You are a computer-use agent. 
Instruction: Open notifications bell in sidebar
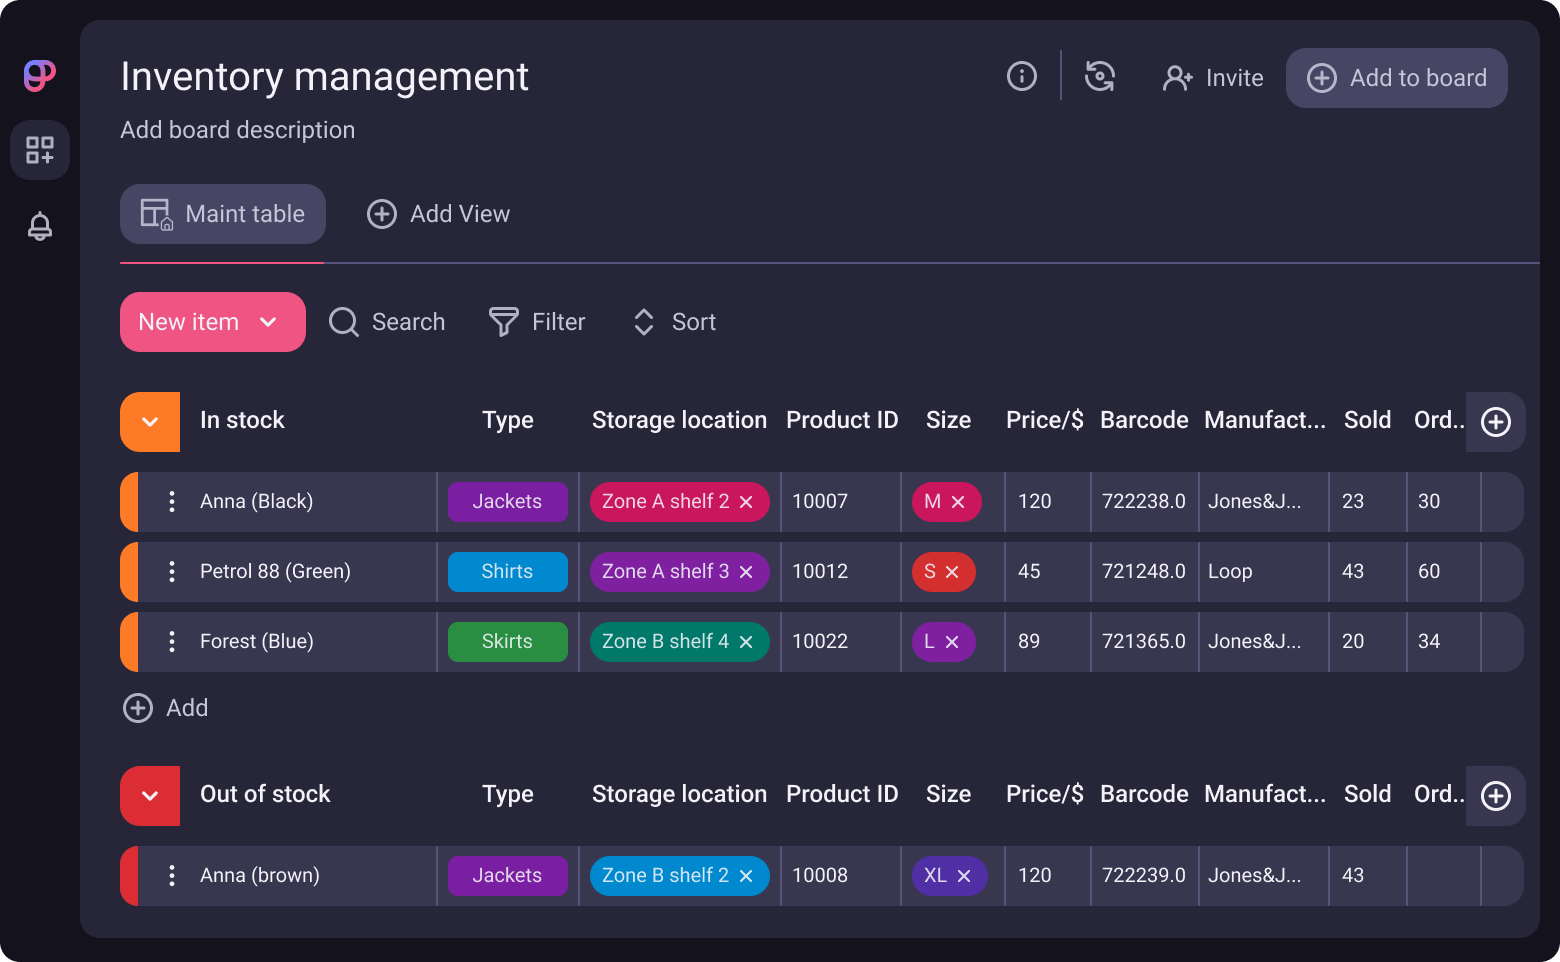[40, 226]
